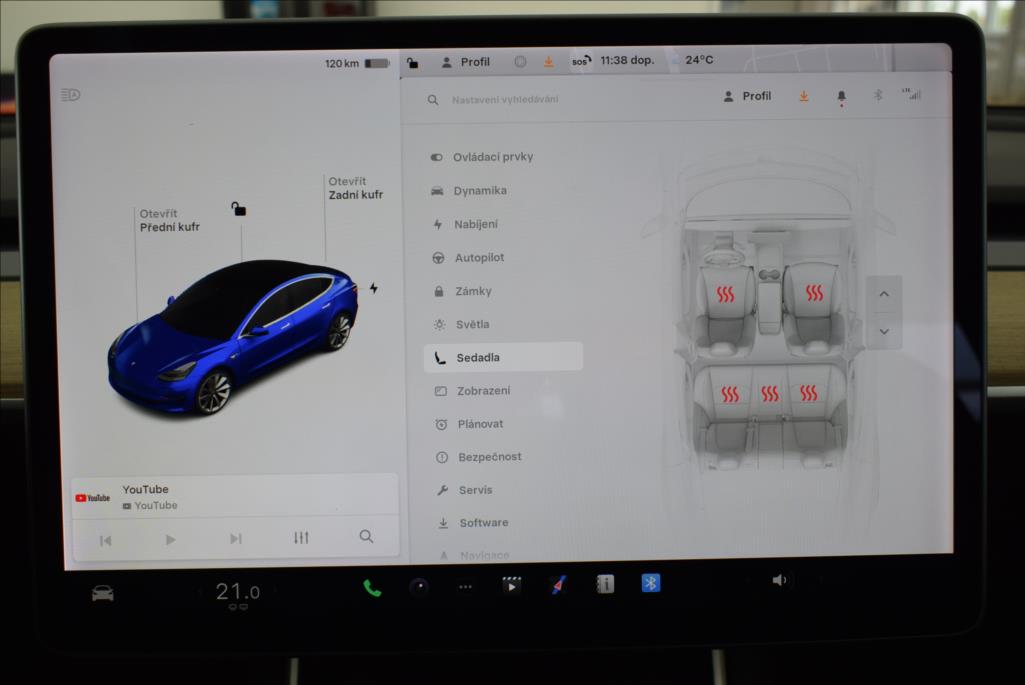Select the Autopilot menu item
This screenshot has width=1025, height=685.
[x=479, y=258]
